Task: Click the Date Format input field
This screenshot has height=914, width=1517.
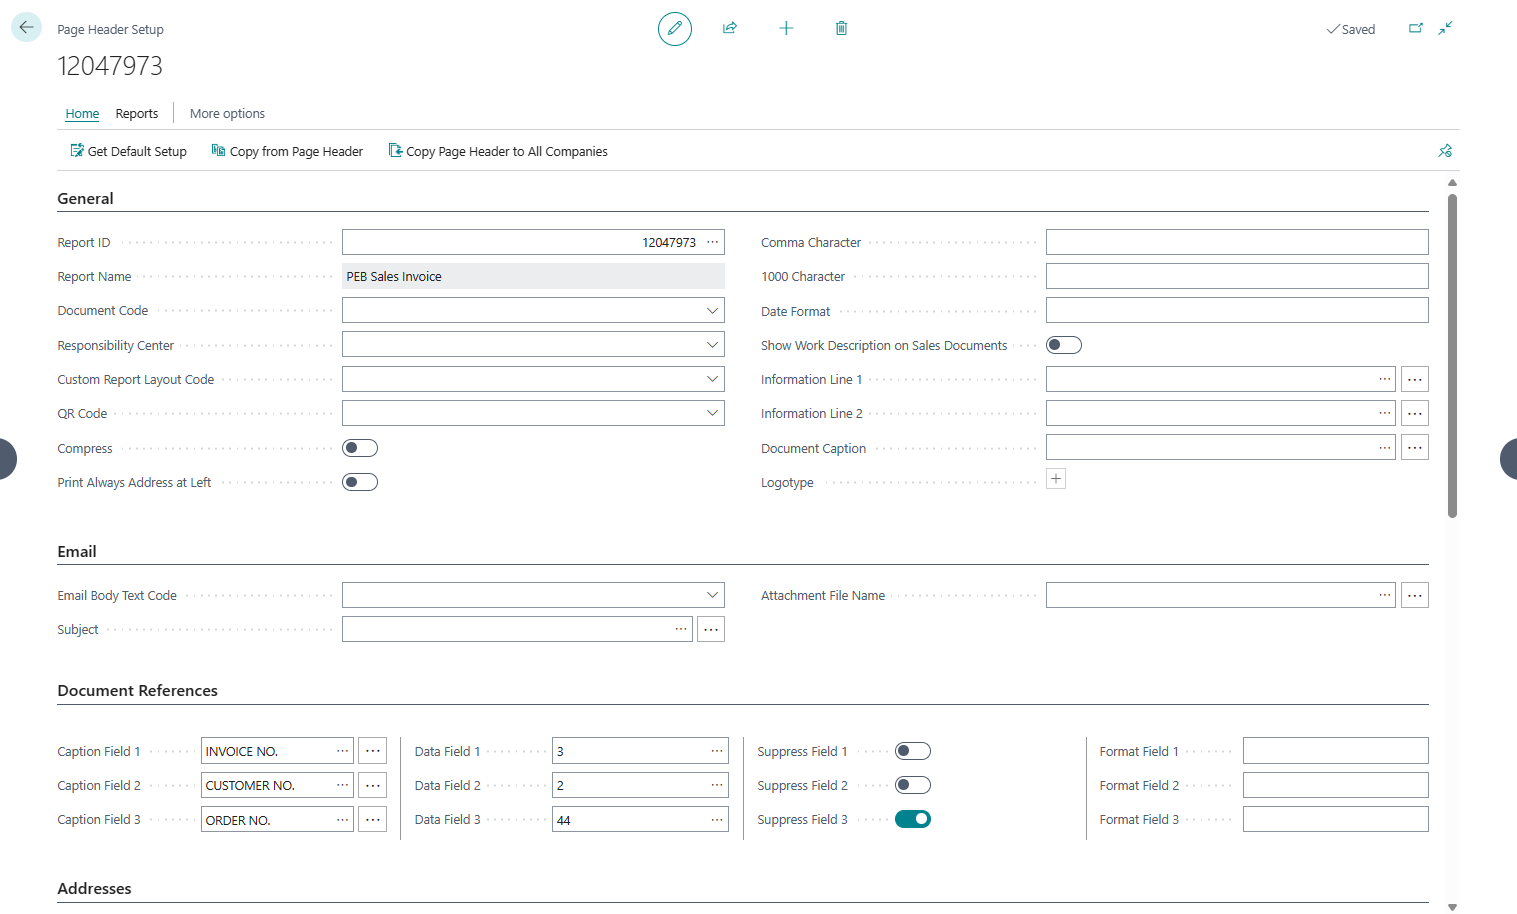Action: click(x=1237, y=310)
